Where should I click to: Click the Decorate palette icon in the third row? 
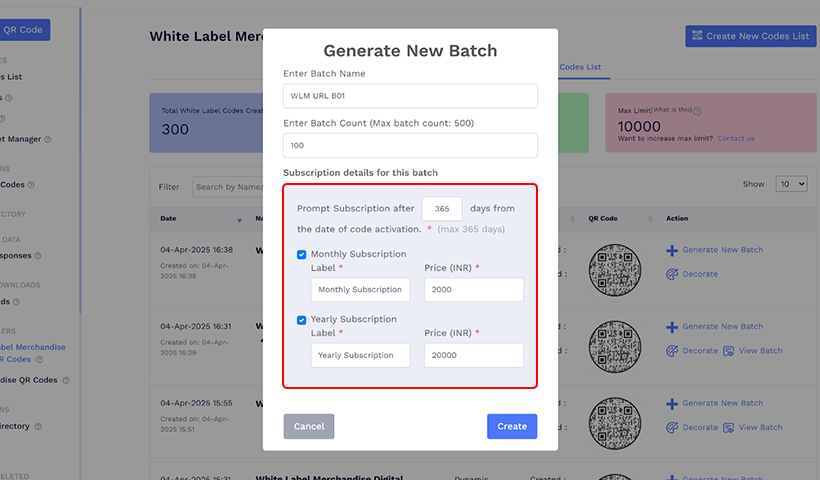(x=672, y=427)
